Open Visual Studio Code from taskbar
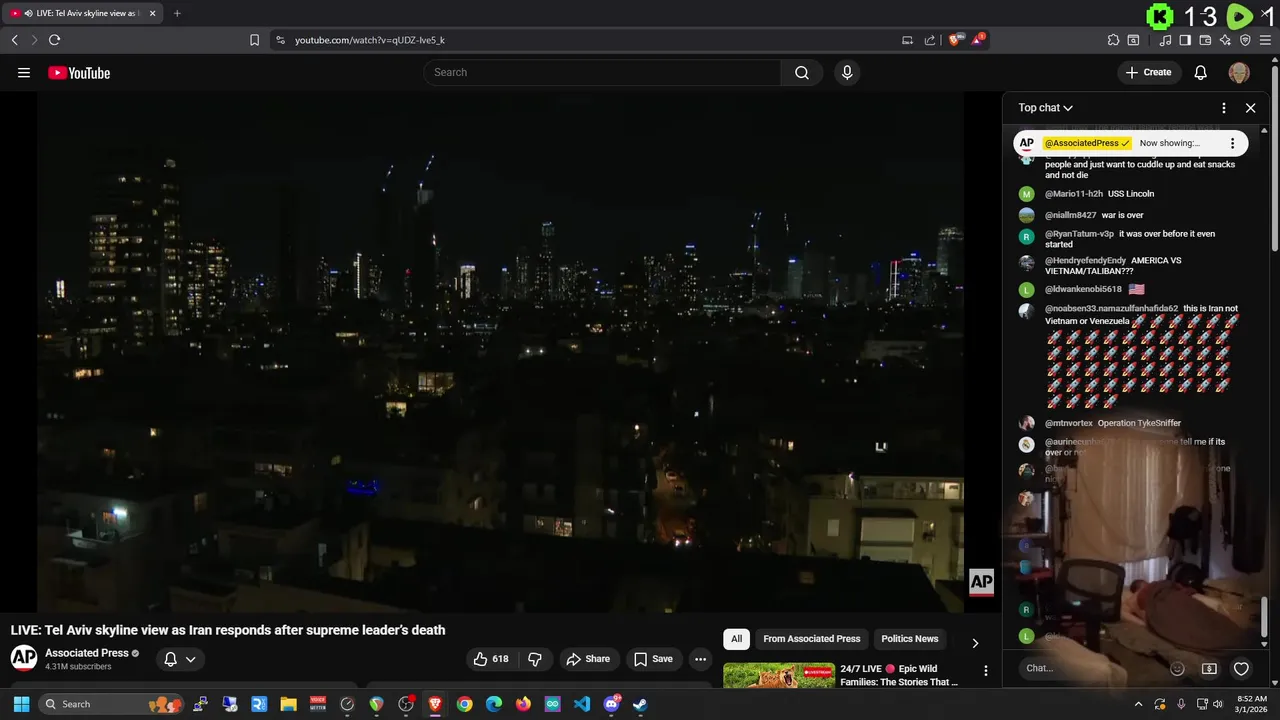Viewport: 1280px width, 720px height. pyautogui.click(x=582, y=704)
